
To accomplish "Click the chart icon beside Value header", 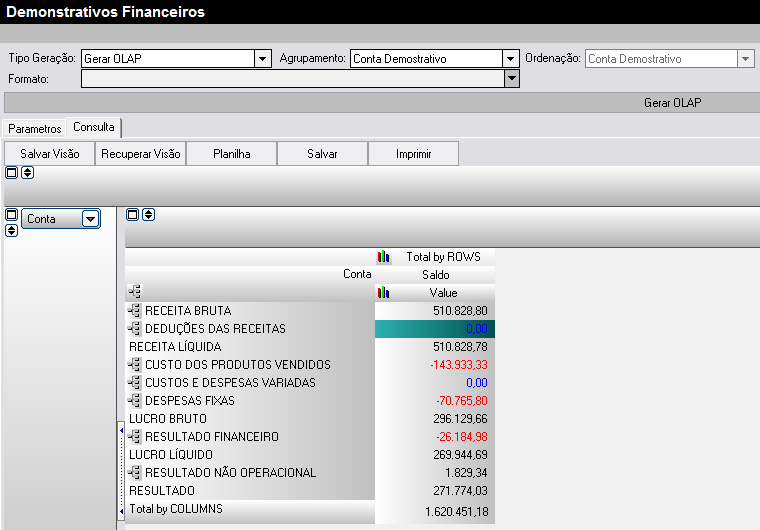I will pos(383,292).
